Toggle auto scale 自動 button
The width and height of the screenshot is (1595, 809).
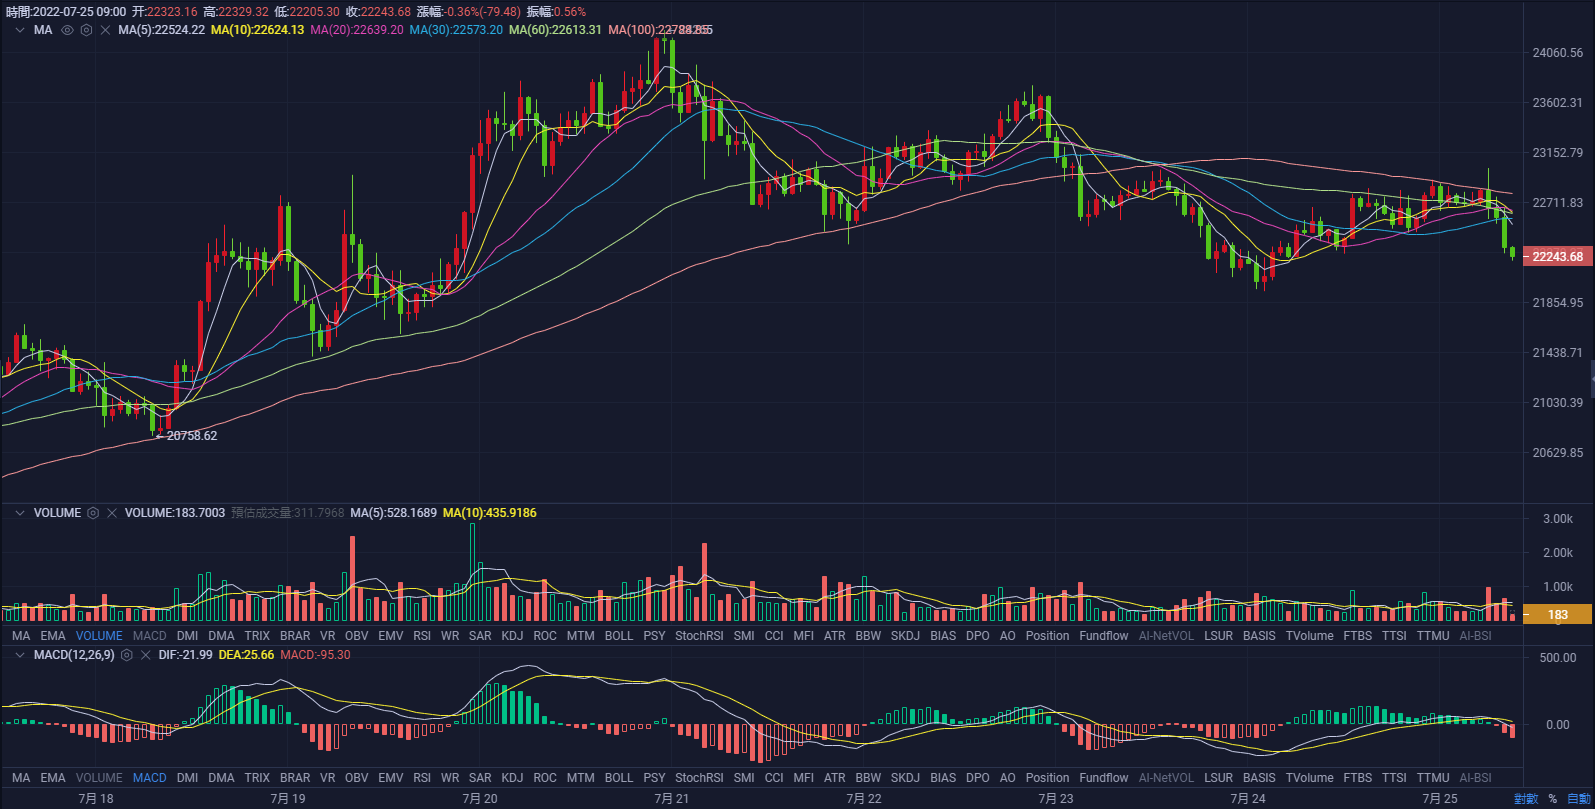[x=1579, y=799]
